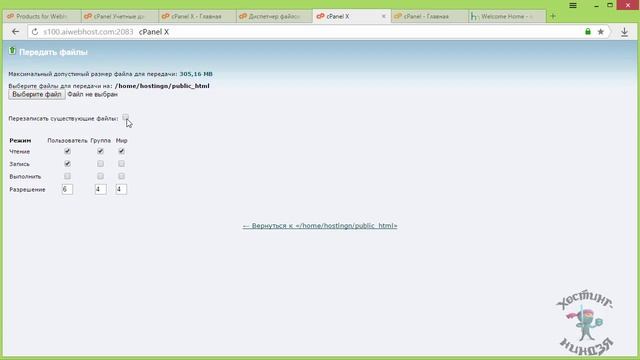The image size is (640, 360).
Task: Follow the Вернуться к /home/hostingn/public_html link
Action: [x=320, y=226]
